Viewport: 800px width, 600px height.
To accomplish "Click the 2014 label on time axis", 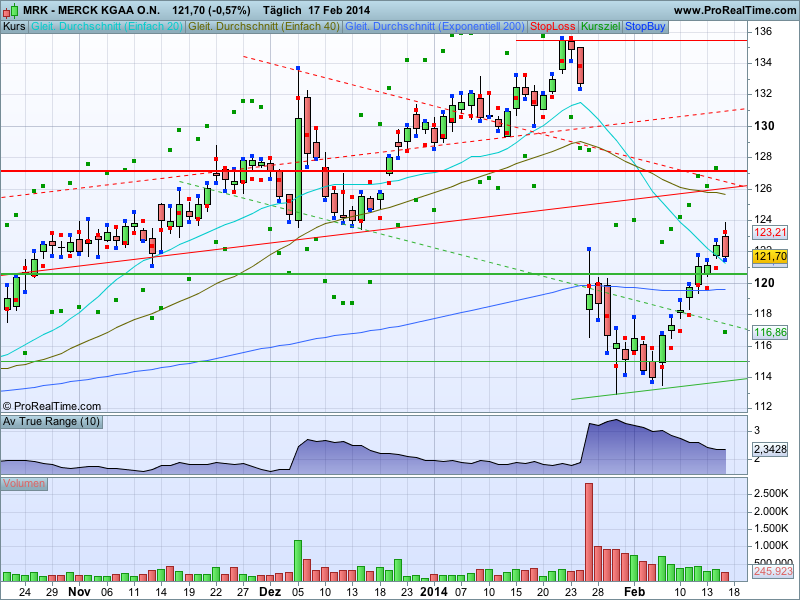I will coord(434,592).
